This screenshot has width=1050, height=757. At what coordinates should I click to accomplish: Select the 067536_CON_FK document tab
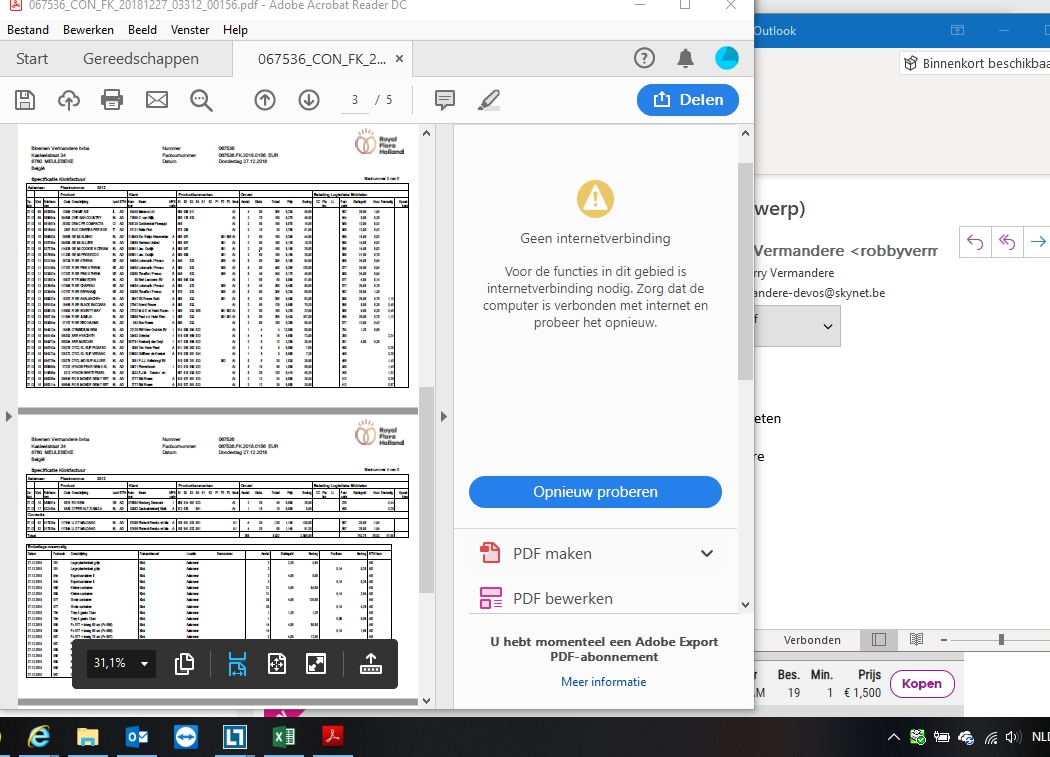pos(322,59)
